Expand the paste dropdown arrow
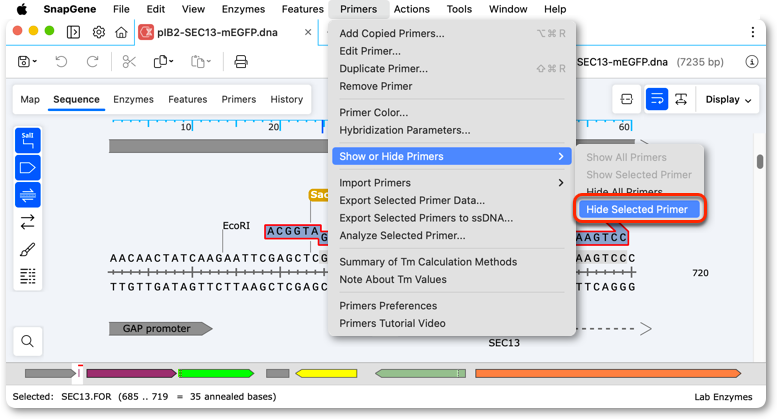The image size is (777, 419). pos(209,61)
